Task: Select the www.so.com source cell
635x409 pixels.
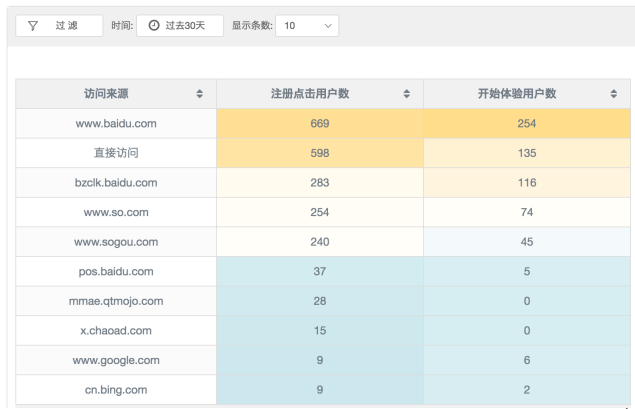Action: click(x=116, y=212)
